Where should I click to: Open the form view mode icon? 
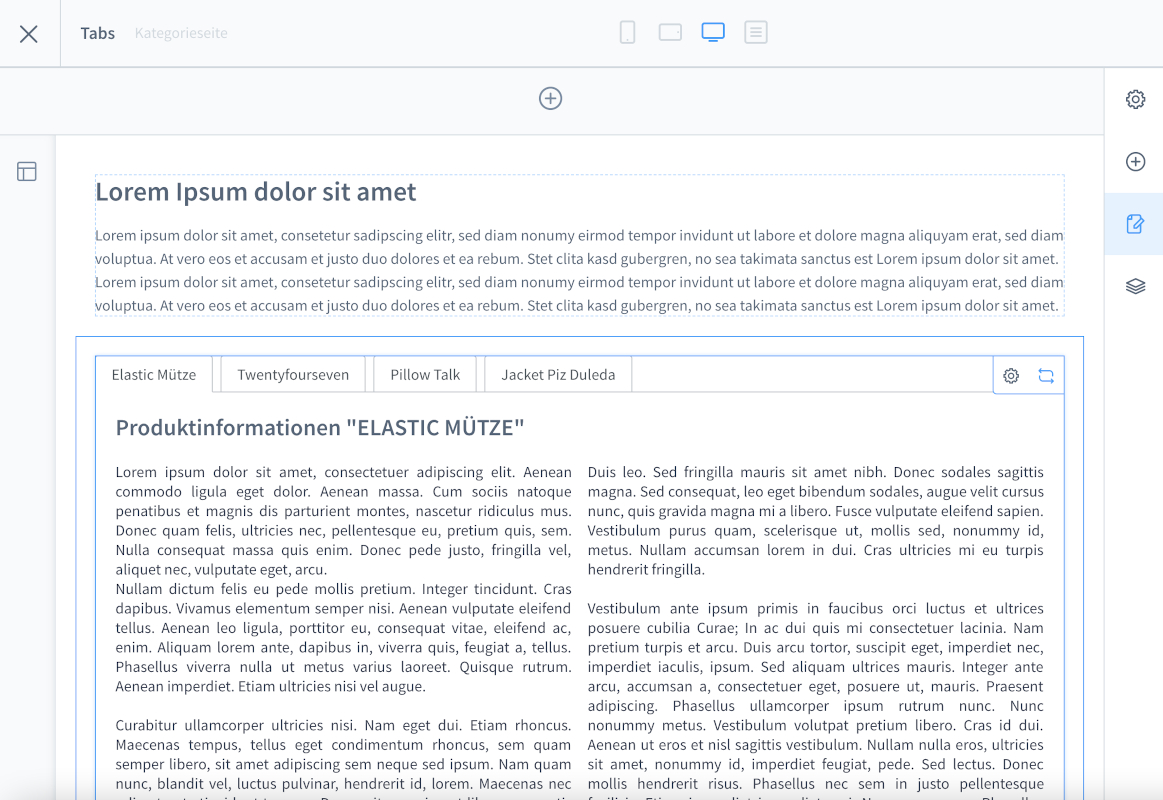[x=756, y=33]
